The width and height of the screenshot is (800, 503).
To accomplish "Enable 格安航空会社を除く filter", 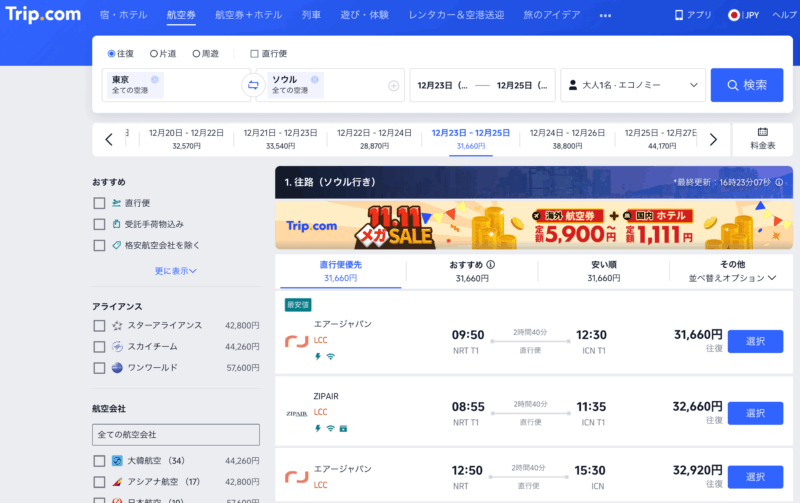I will click(x=99, y=245).
